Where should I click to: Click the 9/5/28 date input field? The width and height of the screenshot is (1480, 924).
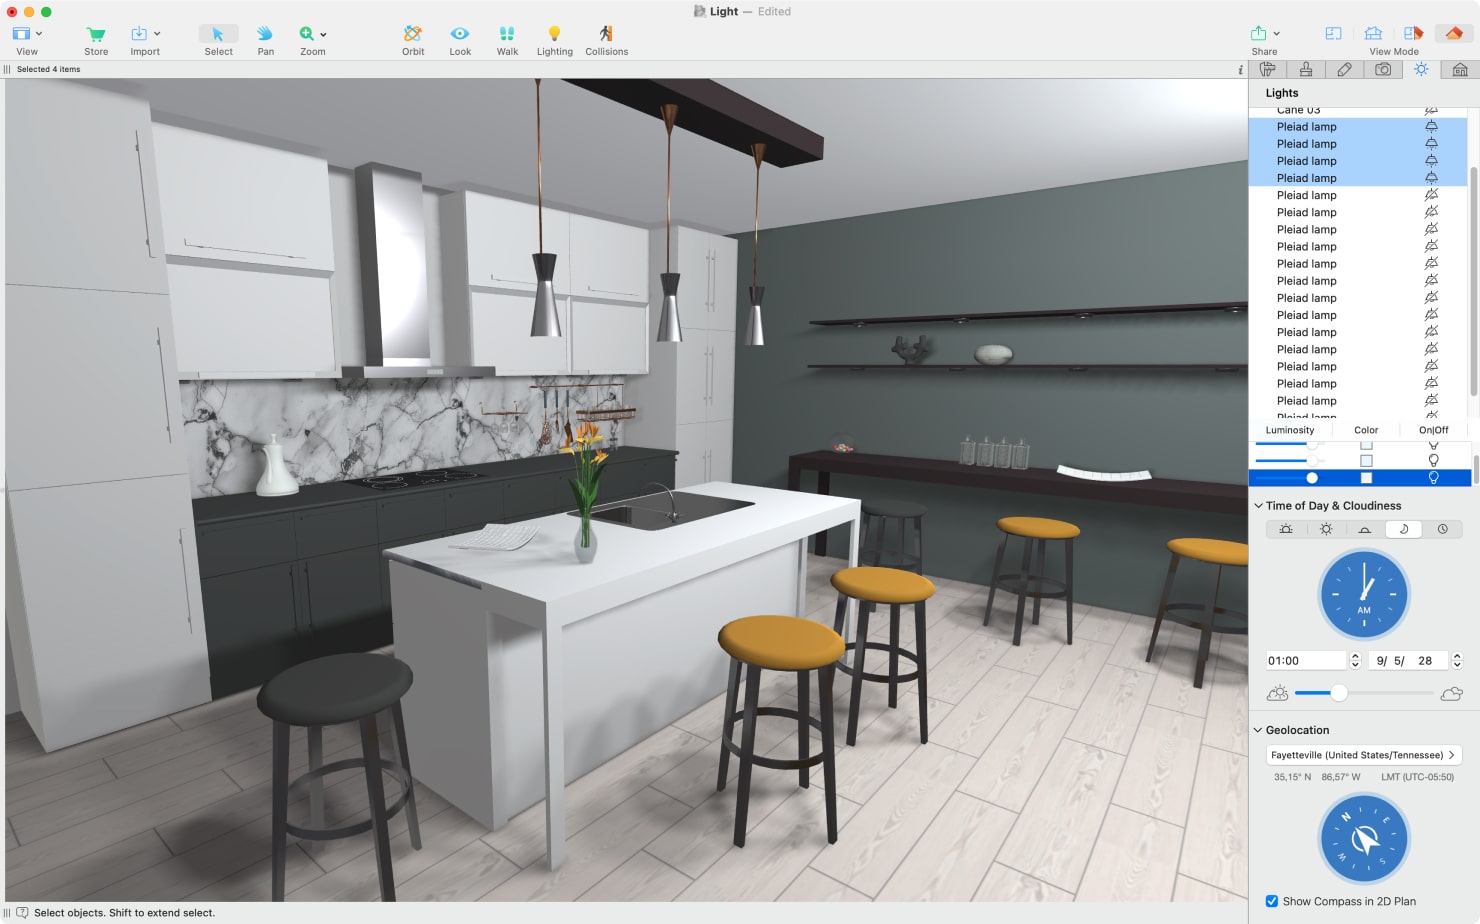1409,660
